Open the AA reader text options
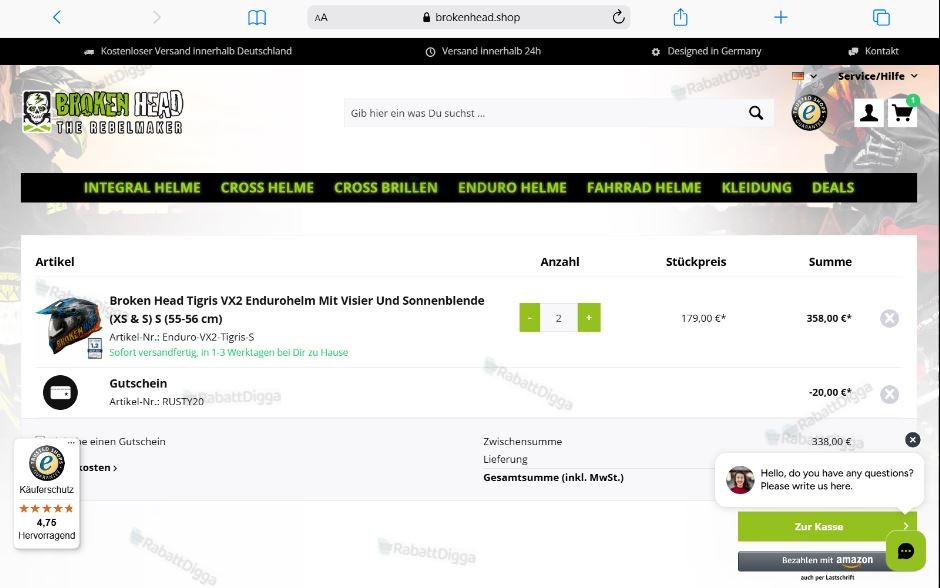The height and width of the screenshot is (588, 940). [321, 18]
